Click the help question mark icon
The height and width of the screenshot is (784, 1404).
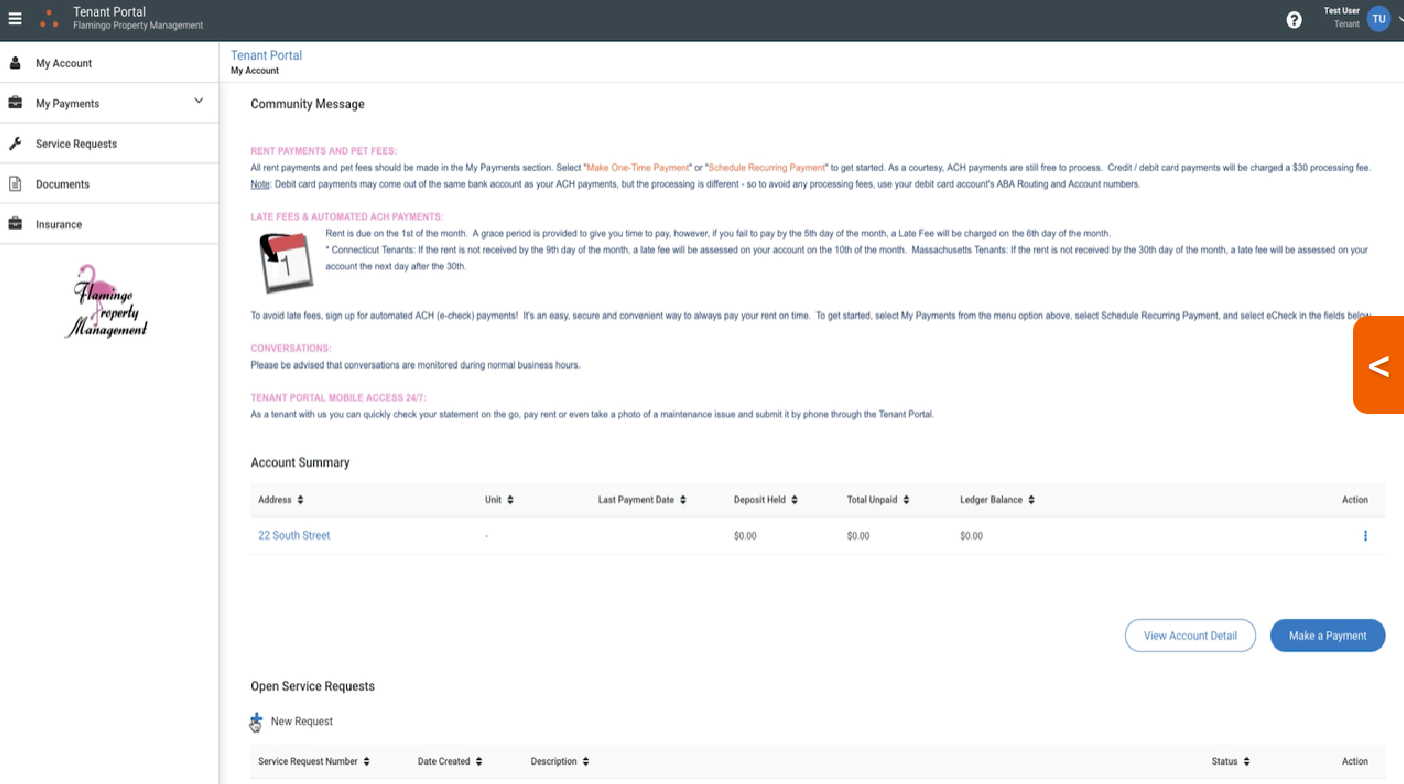tap(1293, 19)
